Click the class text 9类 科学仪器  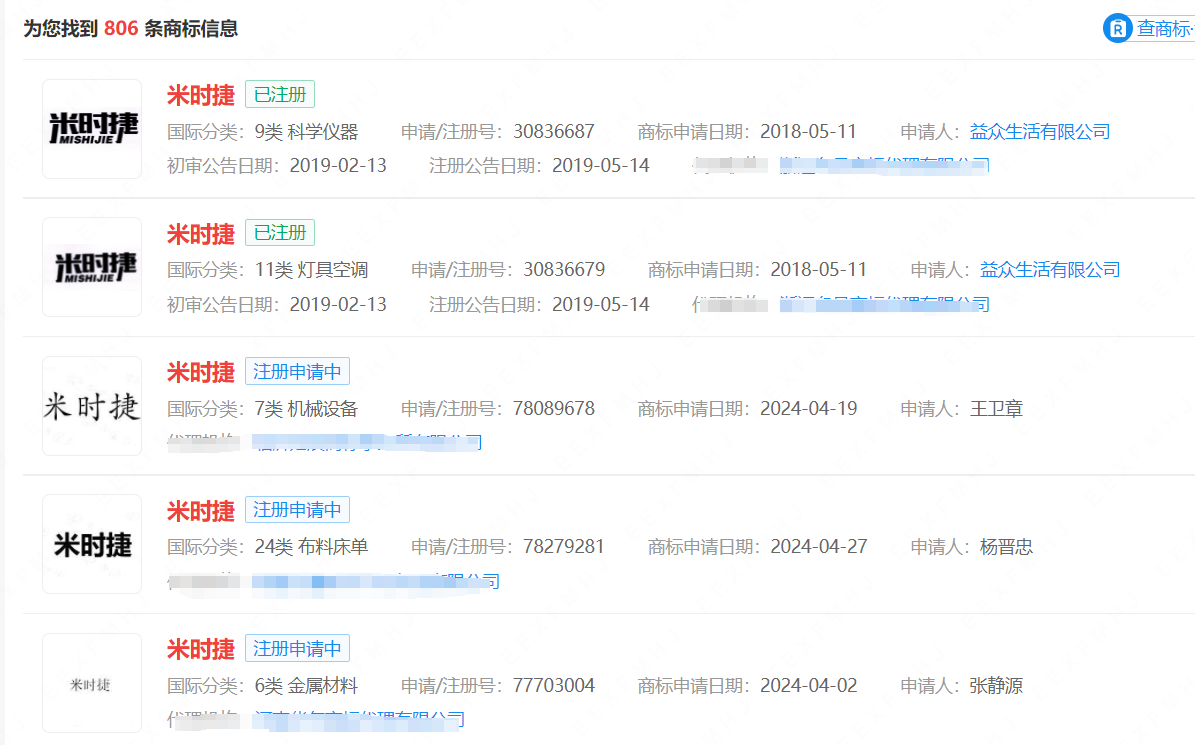pyautogui.click(x=306, y=132)
